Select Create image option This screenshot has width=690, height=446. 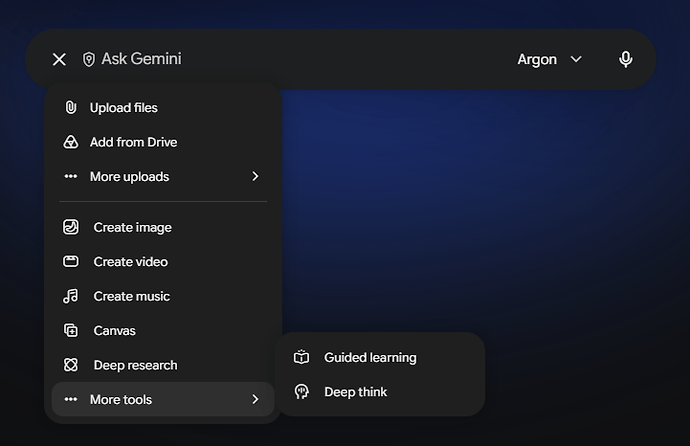[x=163, y=227]
